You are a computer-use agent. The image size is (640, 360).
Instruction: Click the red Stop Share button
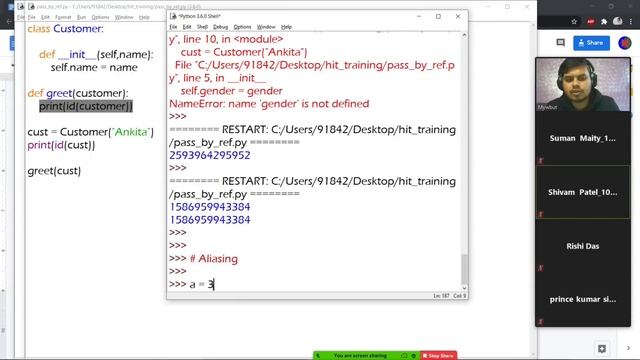tap(439, 356)
